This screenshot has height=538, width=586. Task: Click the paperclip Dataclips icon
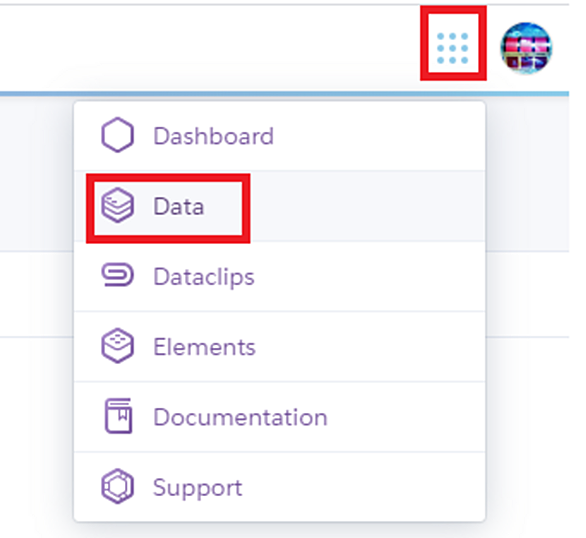[x=117, y=275]
